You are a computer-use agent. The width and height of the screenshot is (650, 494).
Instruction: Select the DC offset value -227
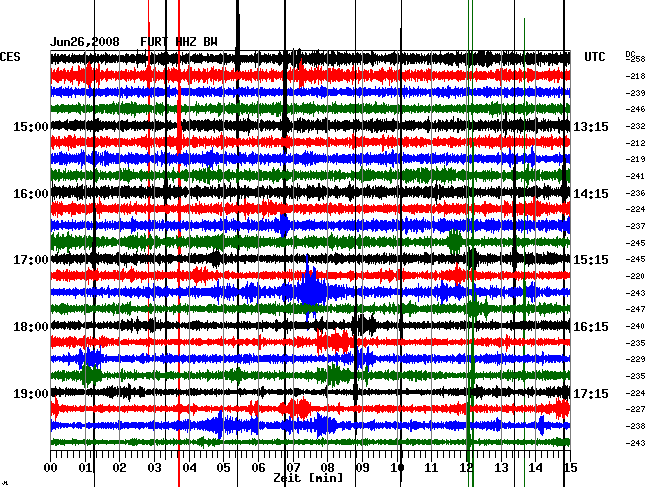click(x=635, y=409)
